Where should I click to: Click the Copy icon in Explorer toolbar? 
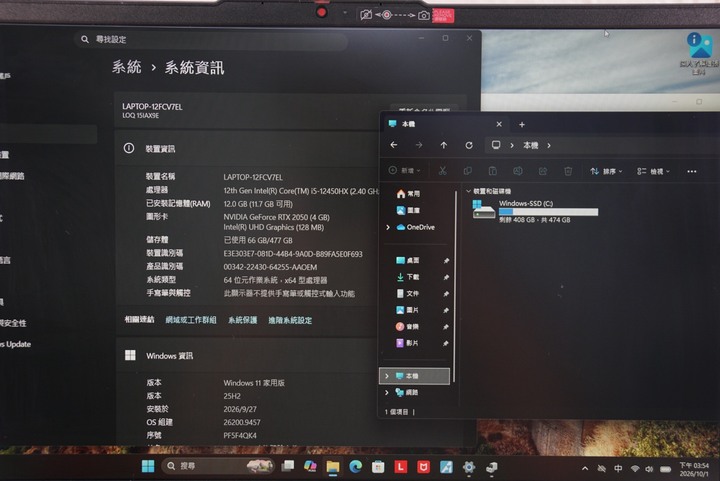(467, 171)
